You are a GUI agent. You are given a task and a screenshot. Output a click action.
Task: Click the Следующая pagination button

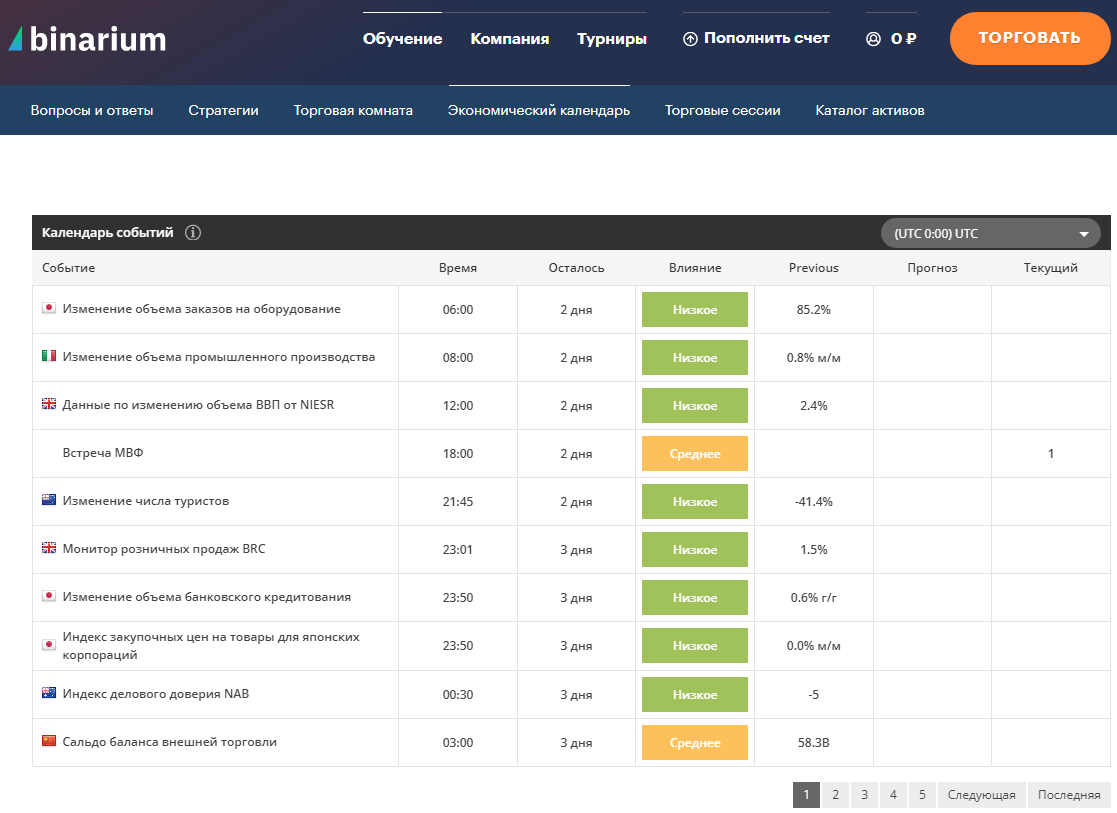[x=981, y=795]
